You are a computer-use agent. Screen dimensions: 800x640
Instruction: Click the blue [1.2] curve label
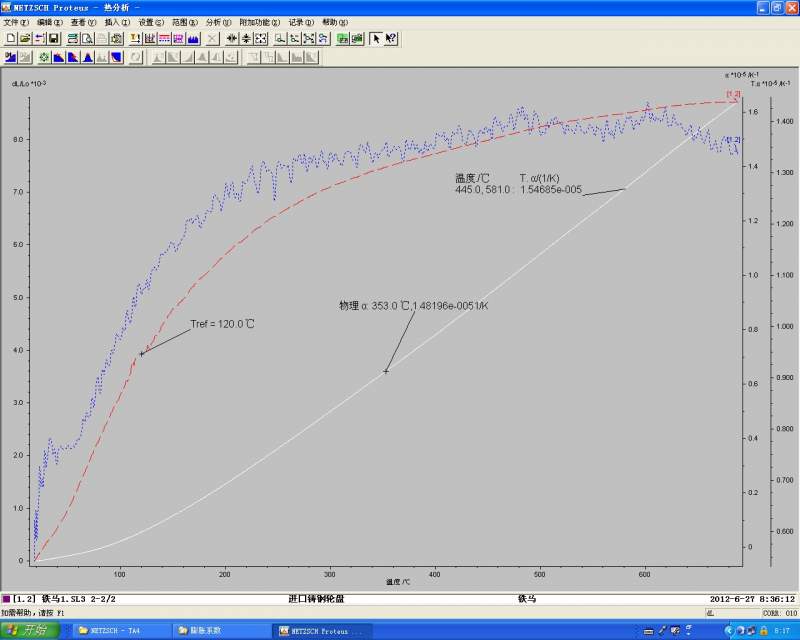[x=733, y=139]
